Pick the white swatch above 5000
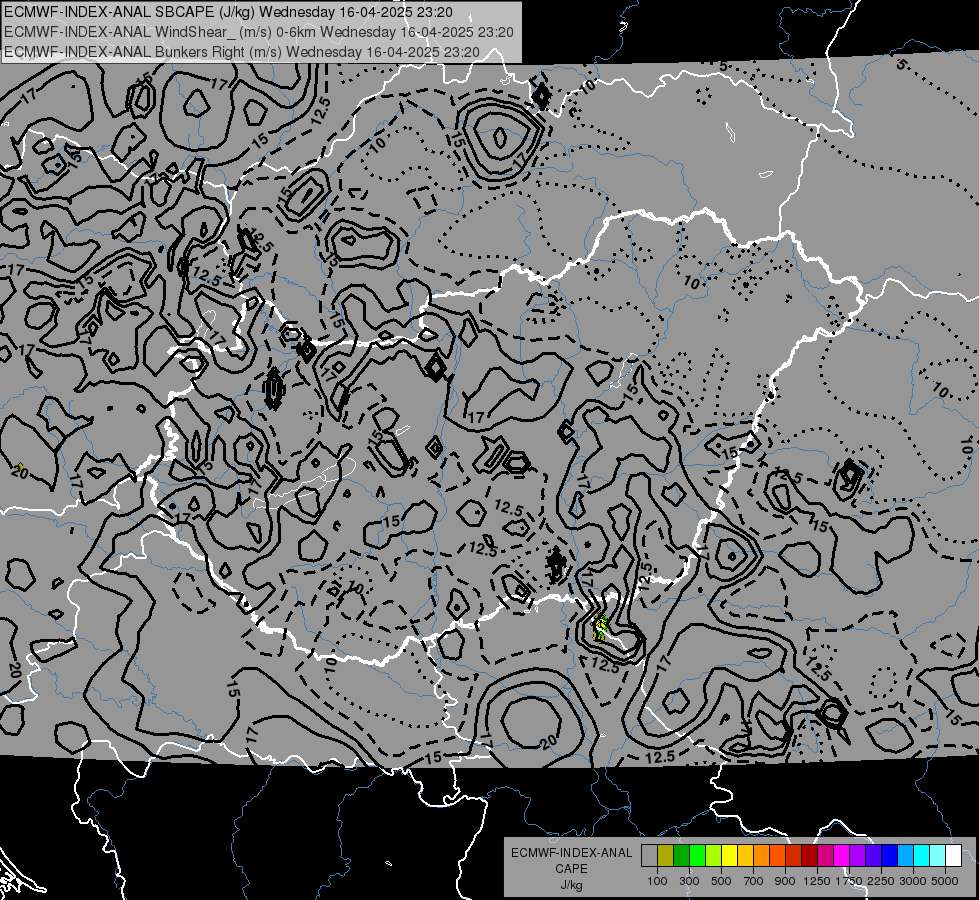The image size is (979, 900). coord(953,856)
